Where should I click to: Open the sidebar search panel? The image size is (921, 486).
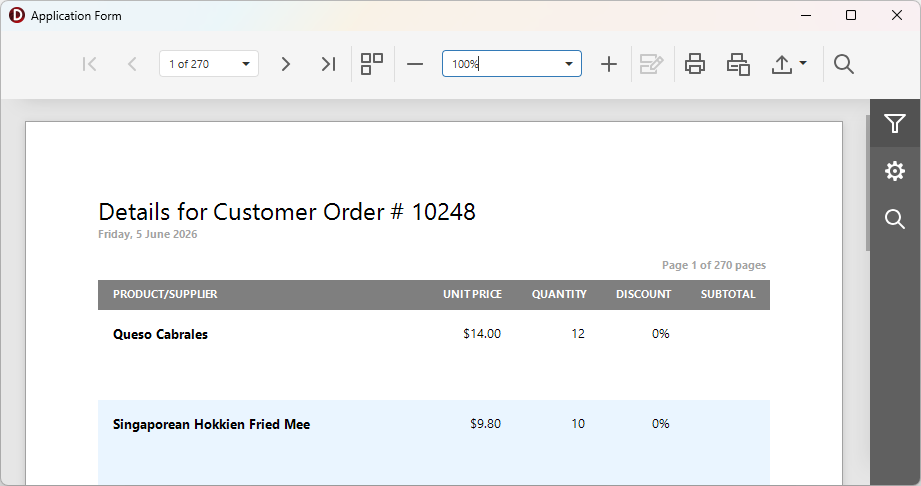coord(895,219)
